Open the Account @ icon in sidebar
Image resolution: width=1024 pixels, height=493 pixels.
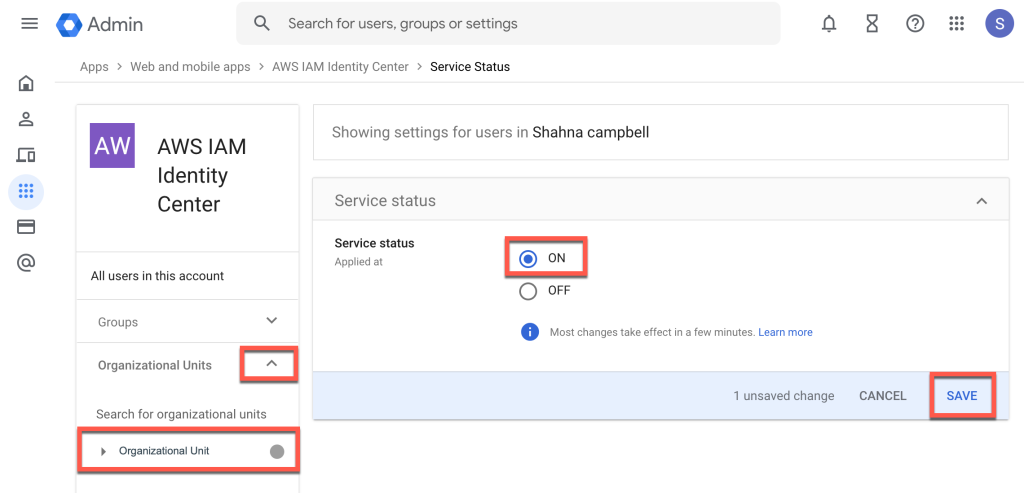pyautogui.click(x=26, y=262)
